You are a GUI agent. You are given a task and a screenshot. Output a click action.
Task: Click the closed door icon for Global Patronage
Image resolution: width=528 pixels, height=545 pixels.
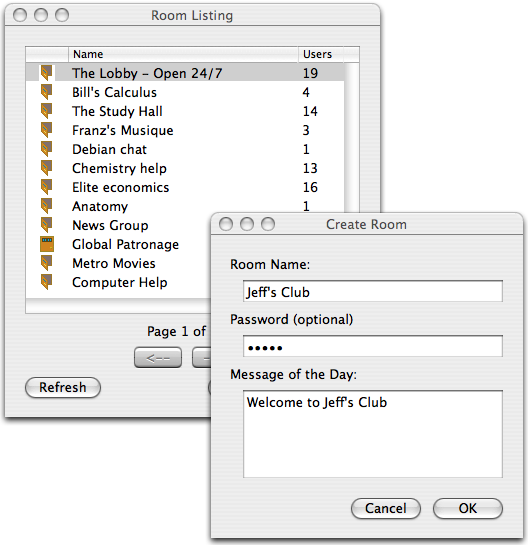pyautogui.click(x=47, y=244)
